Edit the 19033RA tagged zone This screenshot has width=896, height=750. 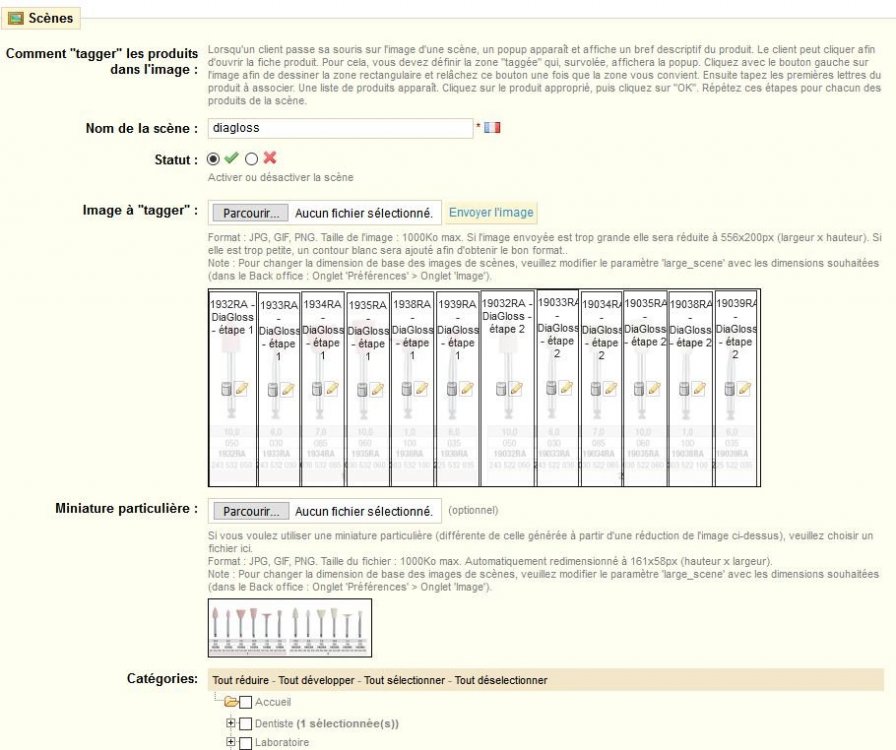tap(566, 388)
